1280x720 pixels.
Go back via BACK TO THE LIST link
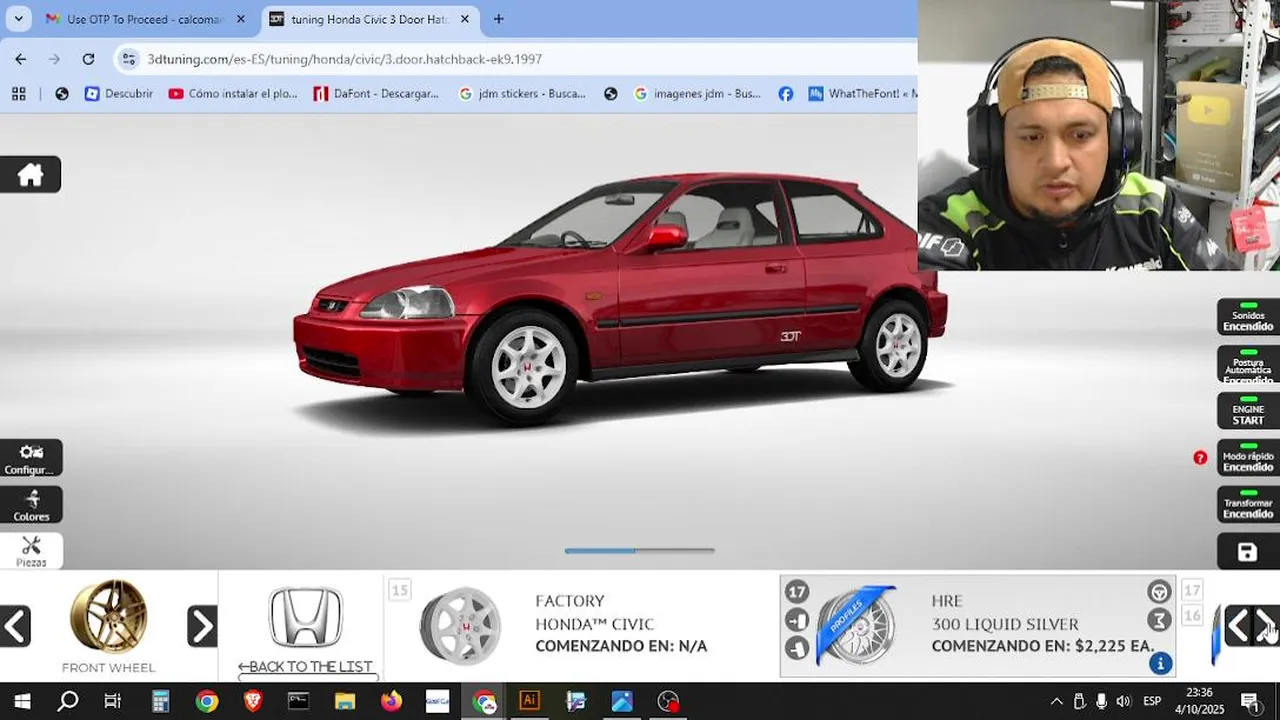coord(305,667)
